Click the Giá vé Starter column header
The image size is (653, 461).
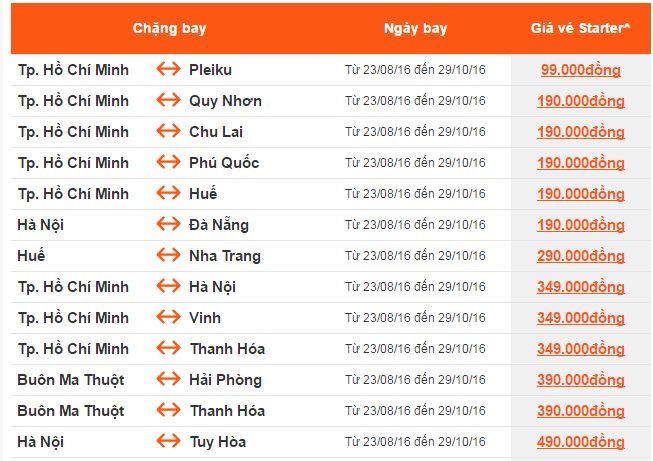[x=580, y=28]
